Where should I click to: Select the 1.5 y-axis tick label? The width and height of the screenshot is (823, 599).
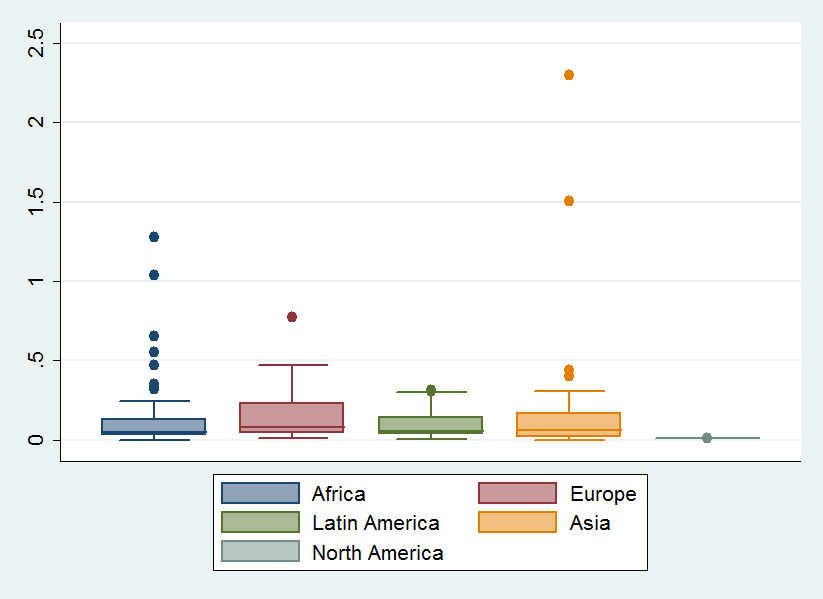pos(37,202)
